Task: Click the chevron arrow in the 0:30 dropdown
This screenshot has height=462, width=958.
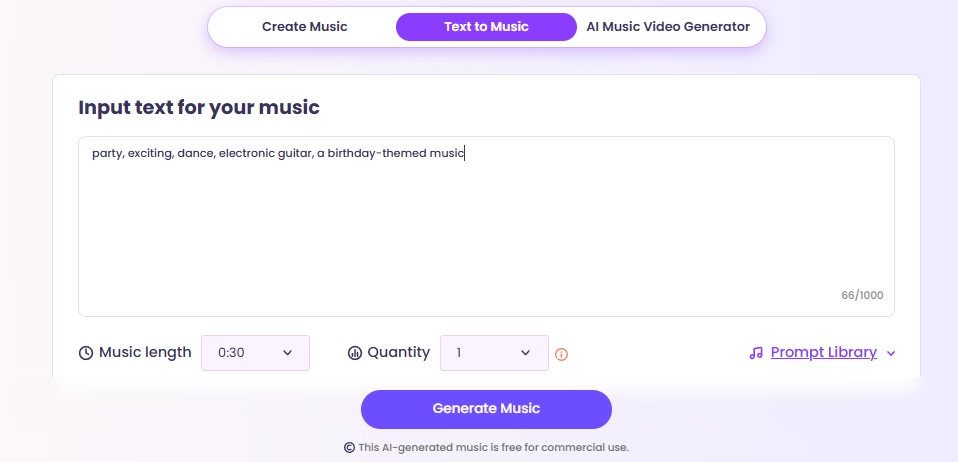Action: point(288,353)
